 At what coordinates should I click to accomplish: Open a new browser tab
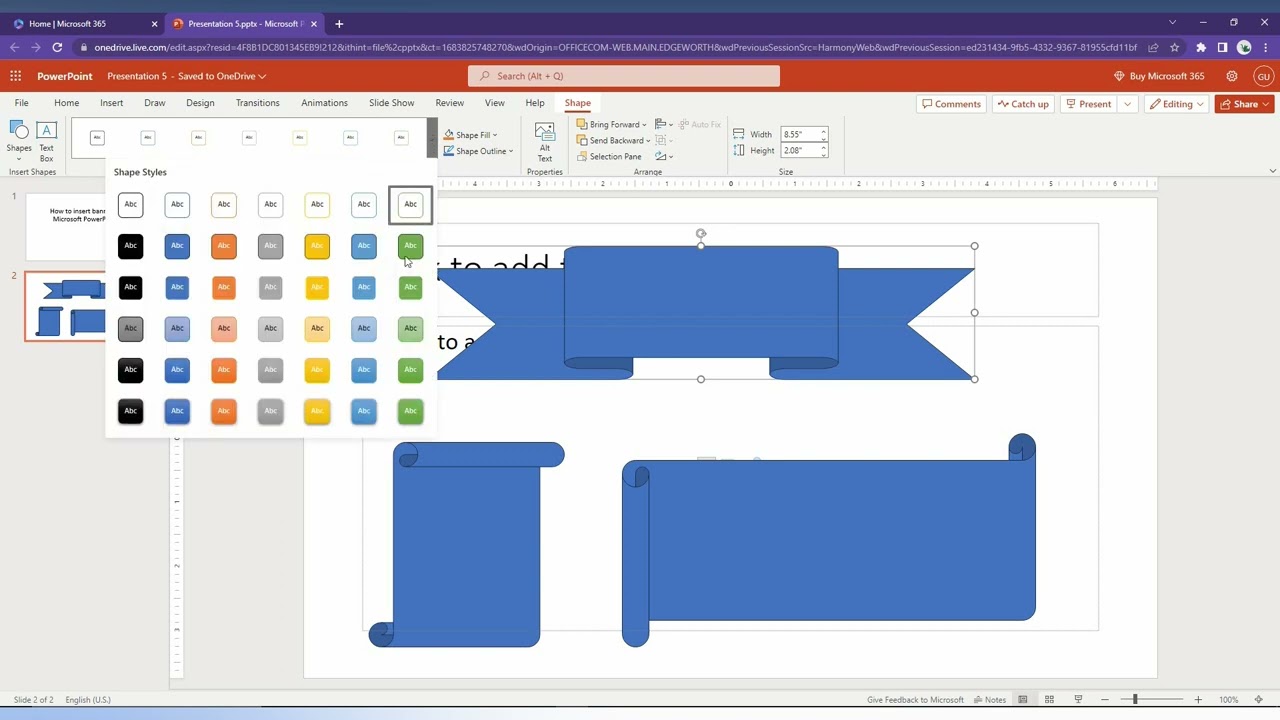pos(339,23)
